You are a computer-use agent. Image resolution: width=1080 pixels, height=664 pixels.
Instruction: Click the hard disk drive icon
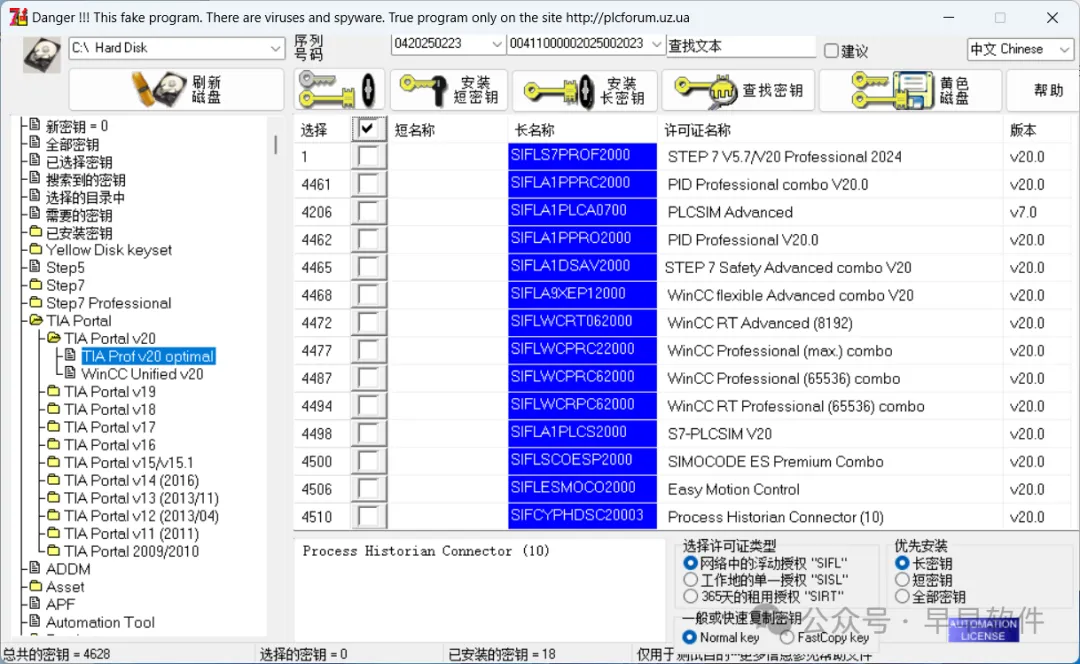pyautogui.click(x=42, y=54)
